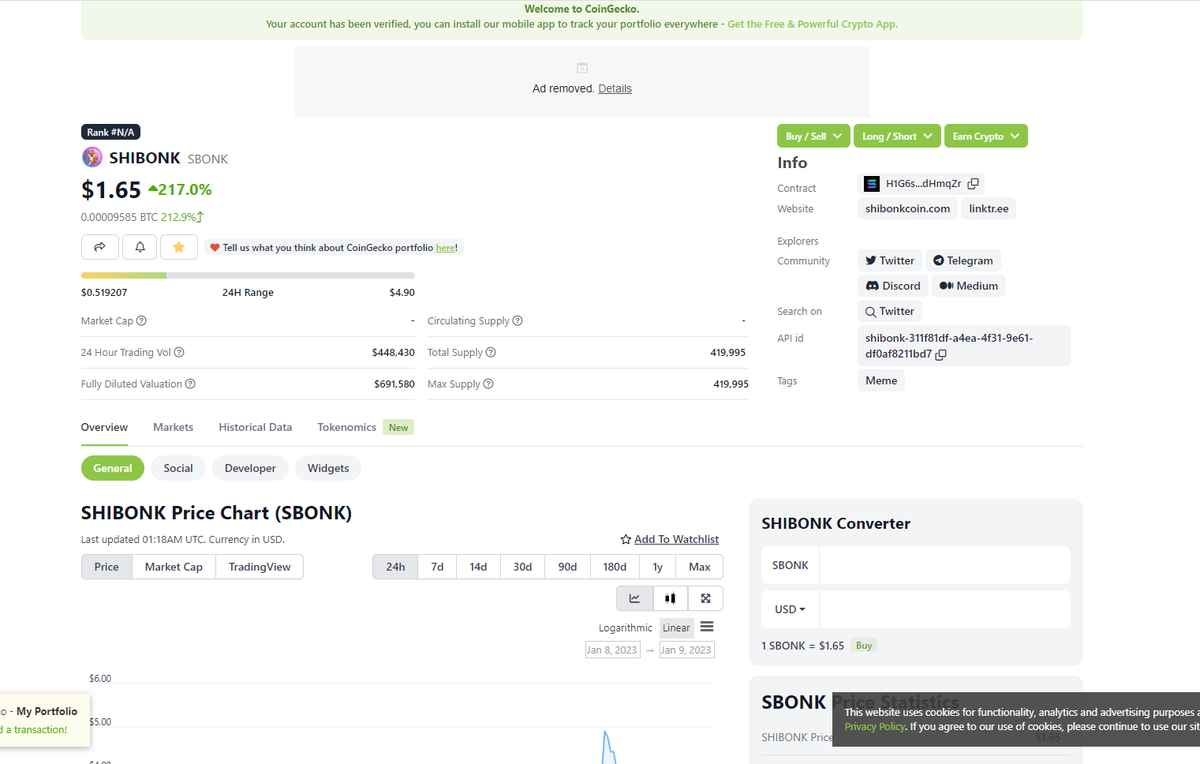This screenshot has width=1200, height=764.
Task: Open the USD currency dropdown in converter
Action: 790,609
